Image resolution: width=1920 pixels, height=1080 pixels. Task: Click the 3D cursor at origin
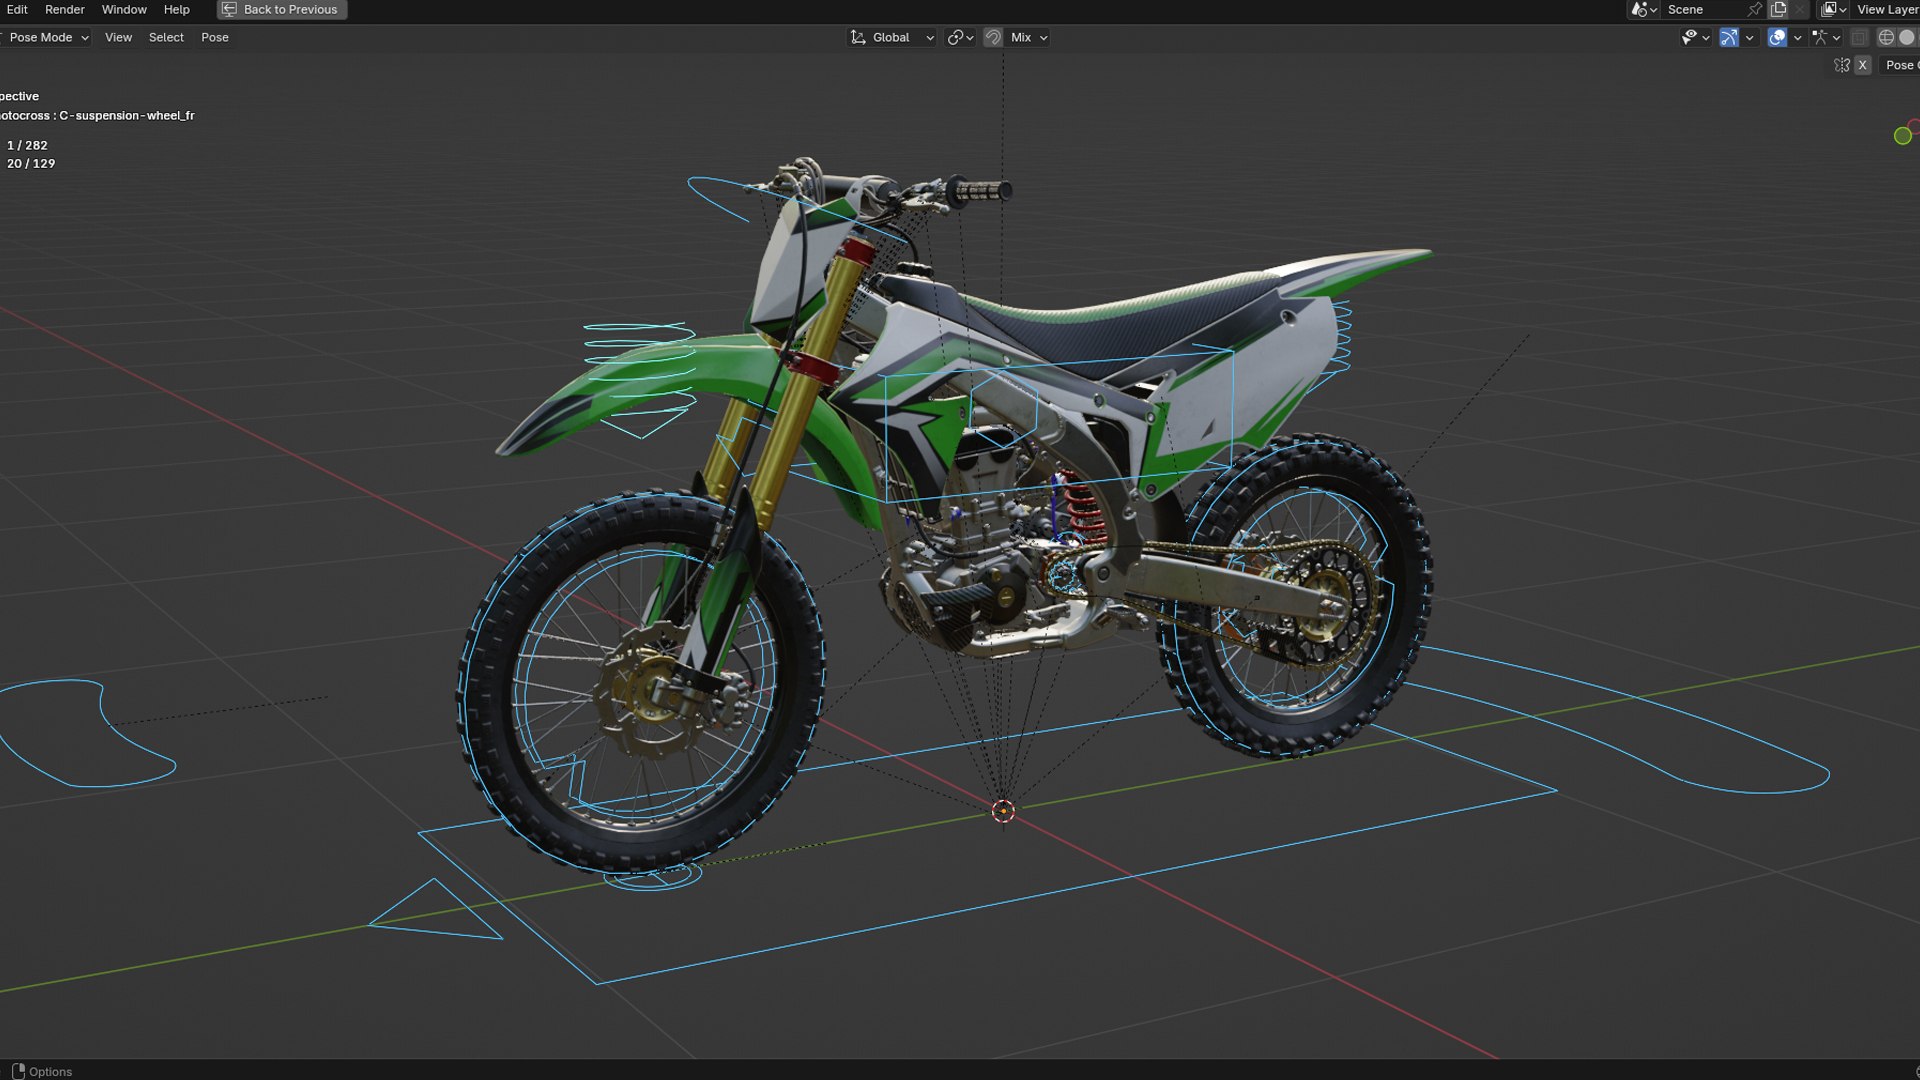tap(1003, 811)
